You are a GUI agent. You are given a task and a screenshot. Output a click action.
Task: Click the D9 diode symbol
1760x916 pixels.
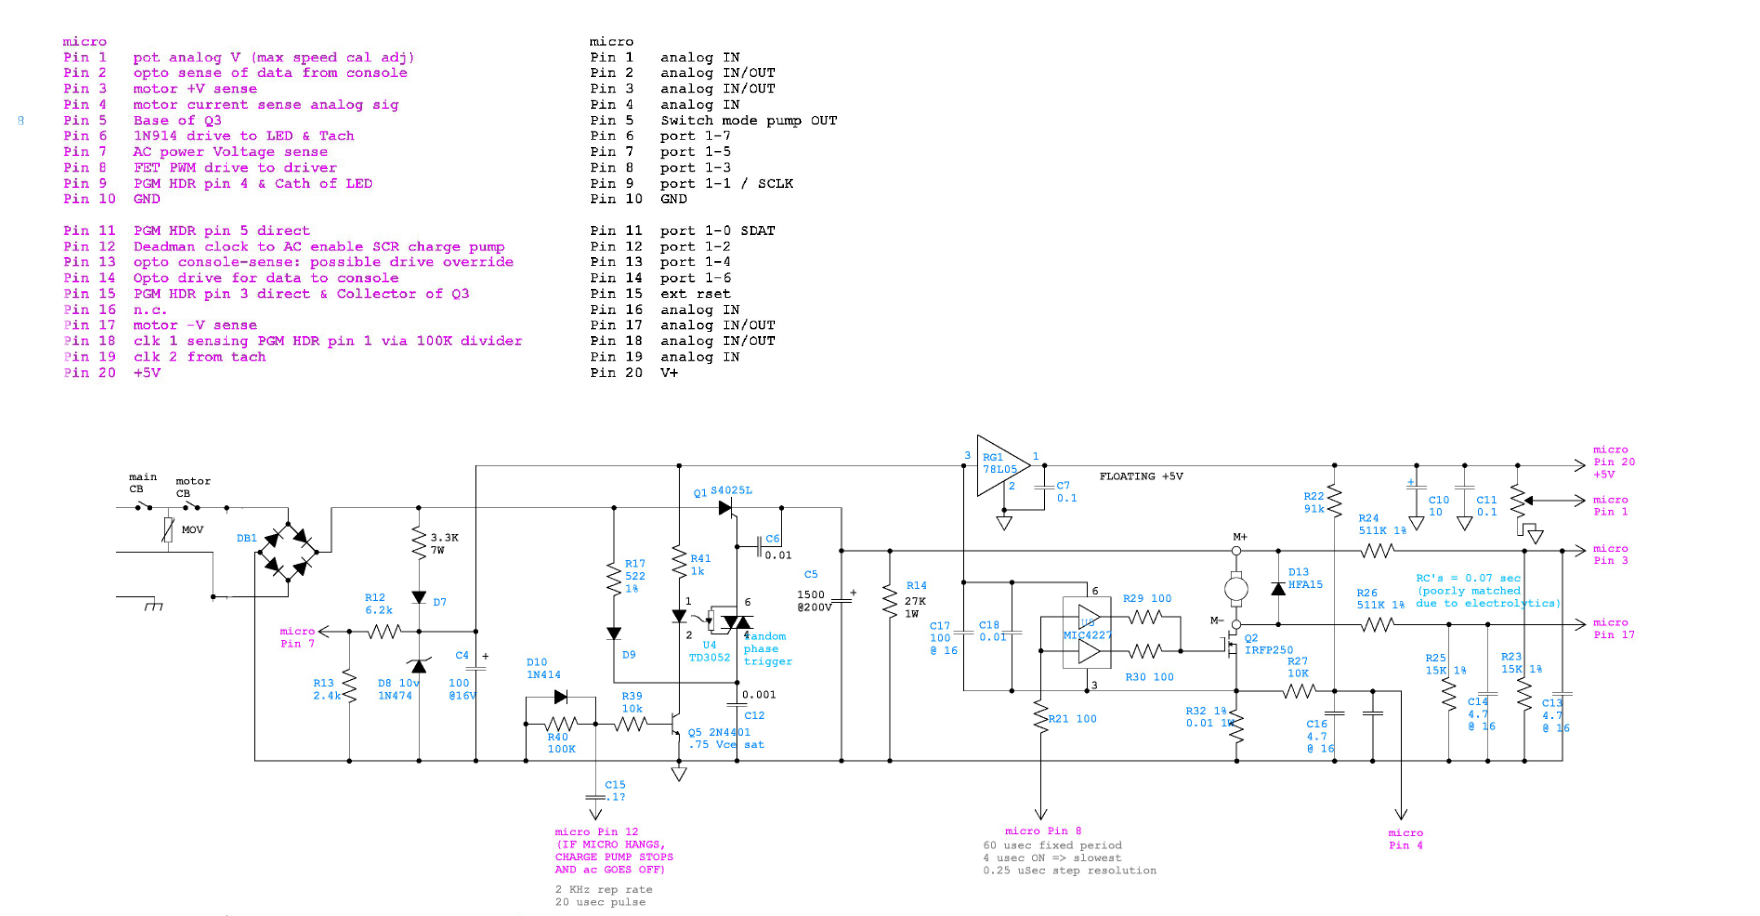click(x=614, y=633)
